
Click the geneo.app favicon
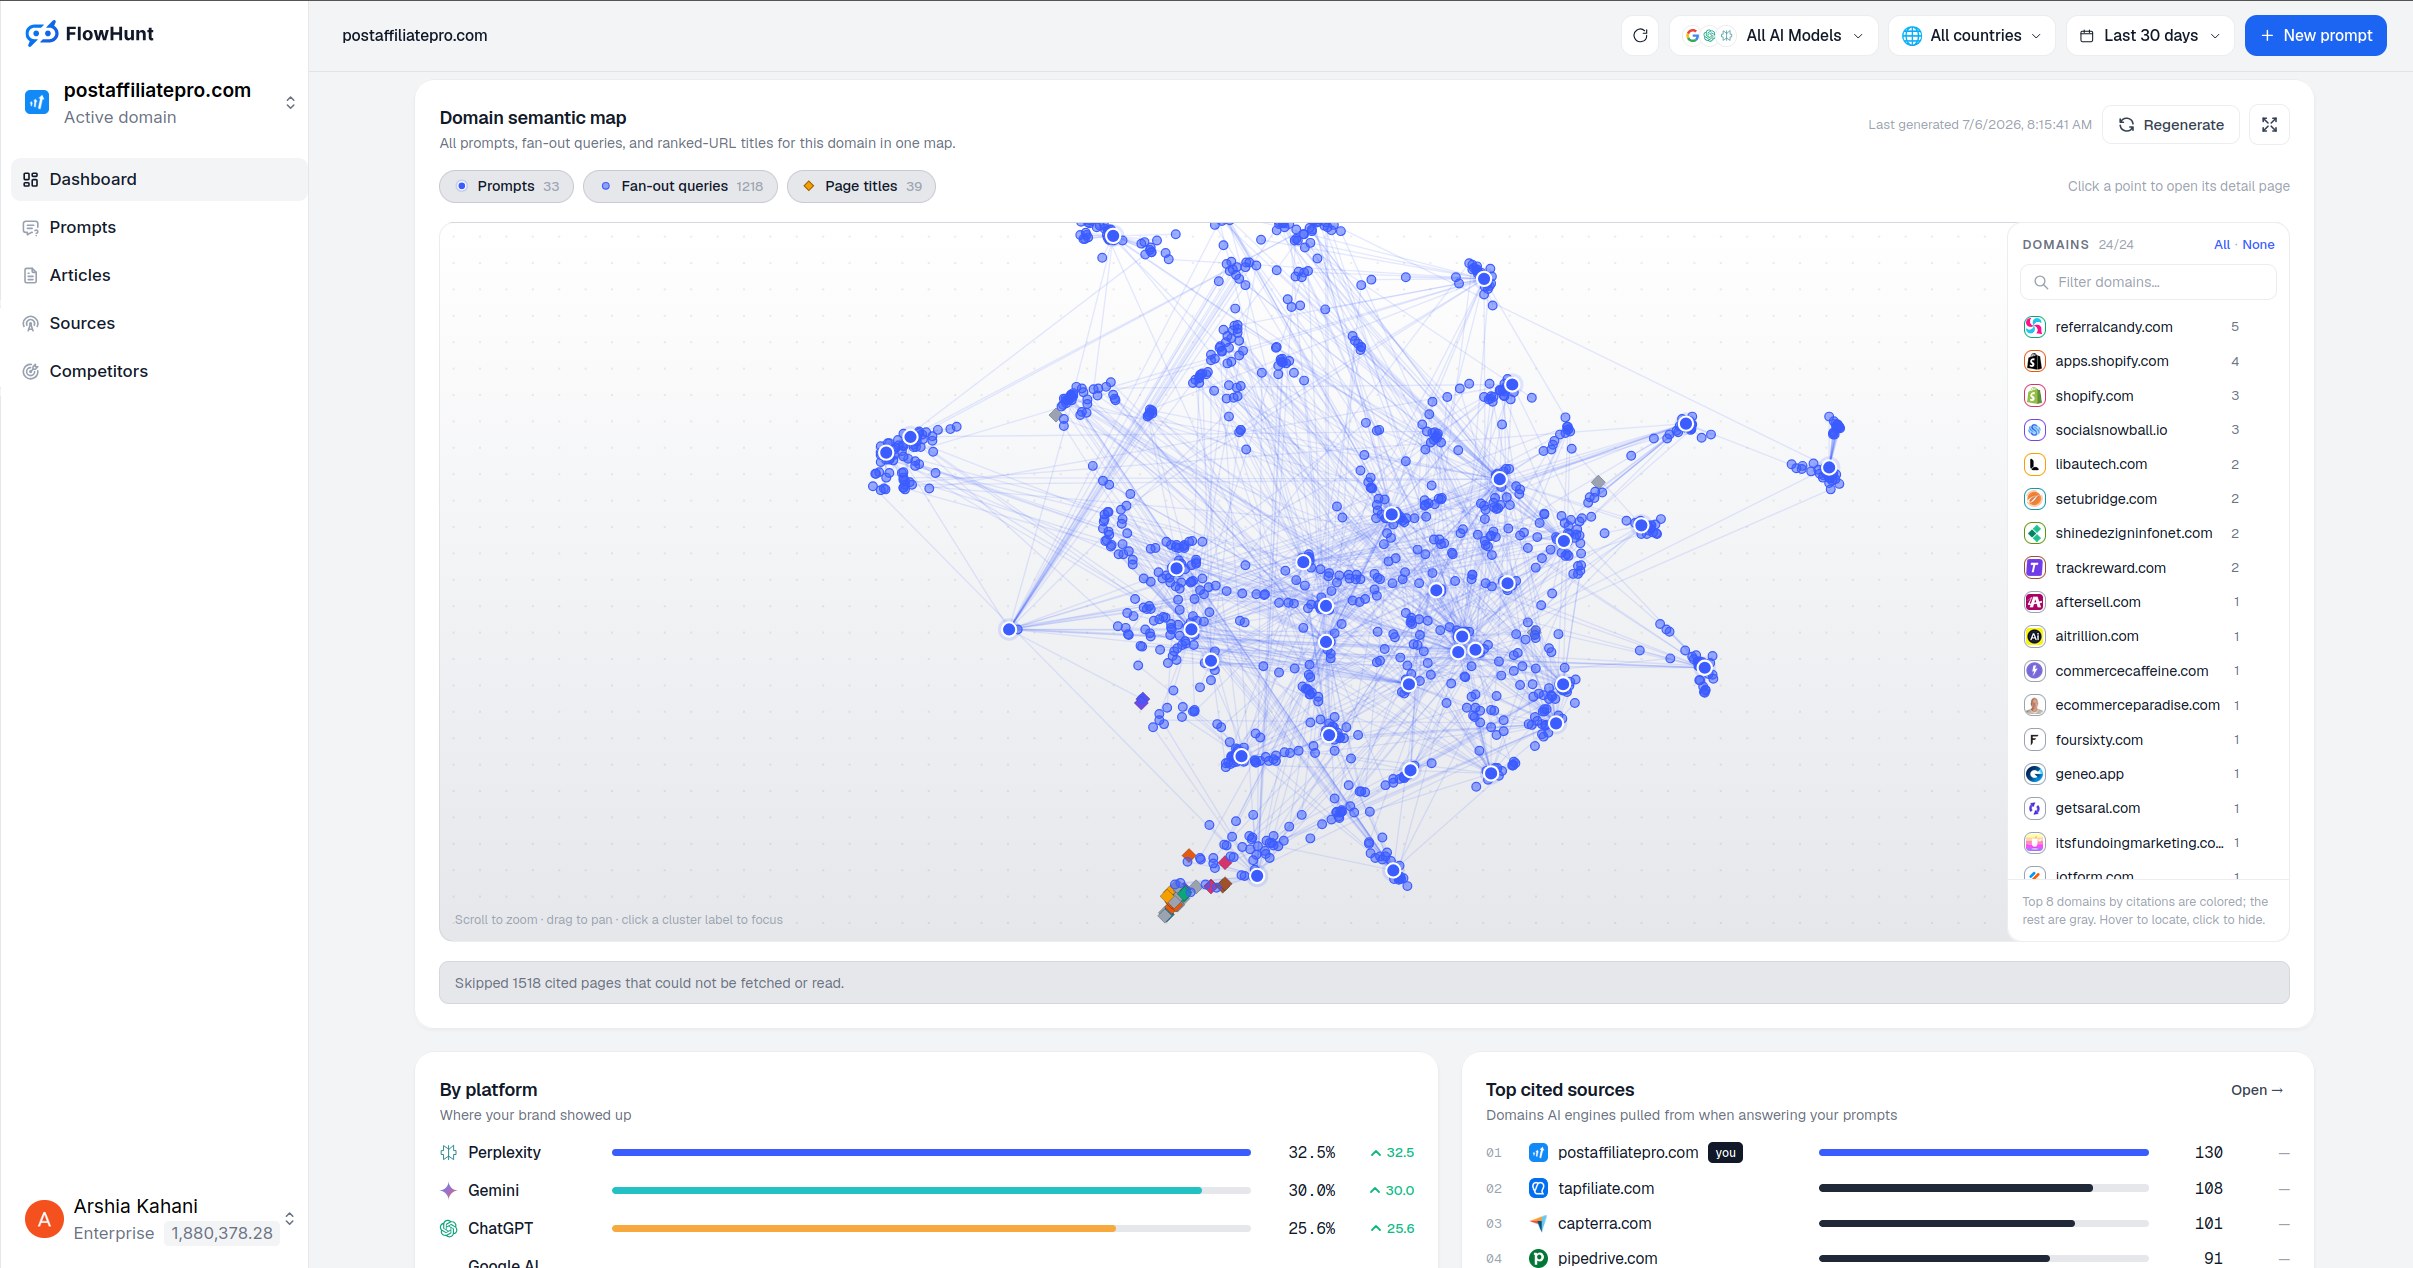coord(2034,774)
